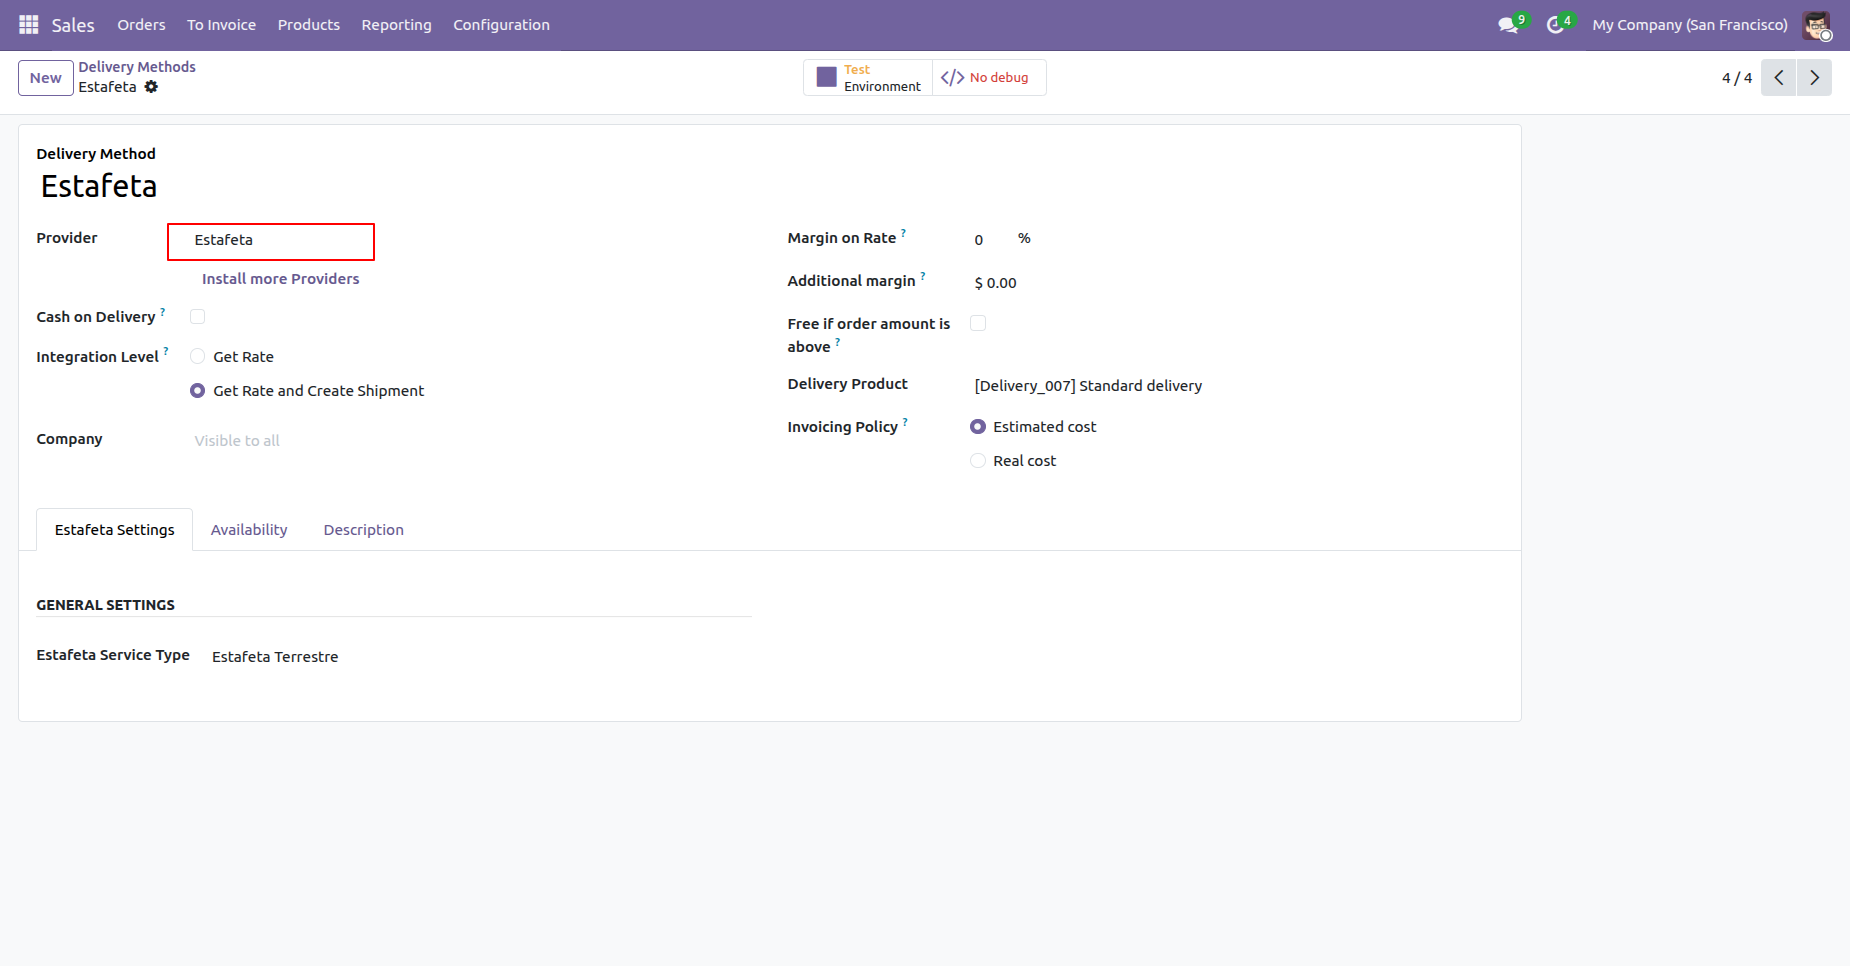Open the Configuration menu
The height and width of the screenshot is (966, 1850).
click(x=501, y=25)
